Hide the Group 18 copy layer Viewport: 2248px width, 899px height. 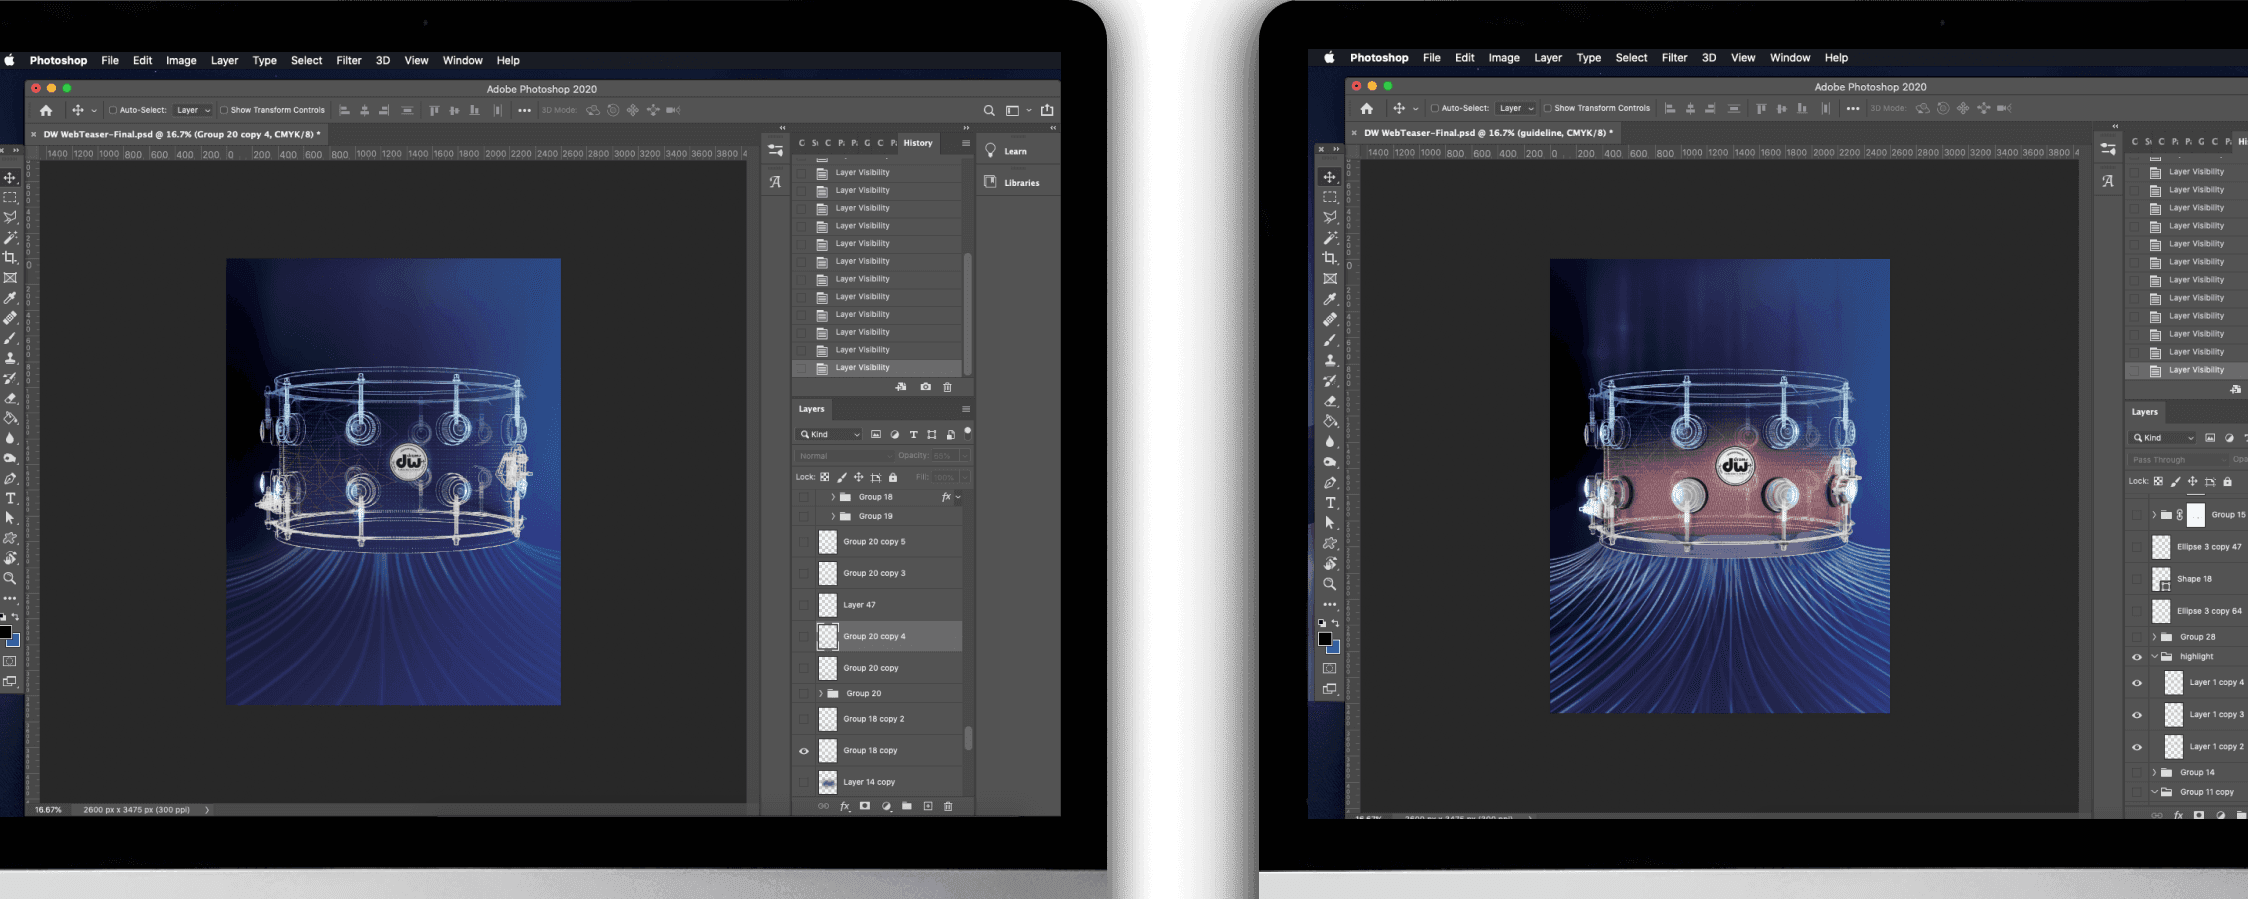804,751
